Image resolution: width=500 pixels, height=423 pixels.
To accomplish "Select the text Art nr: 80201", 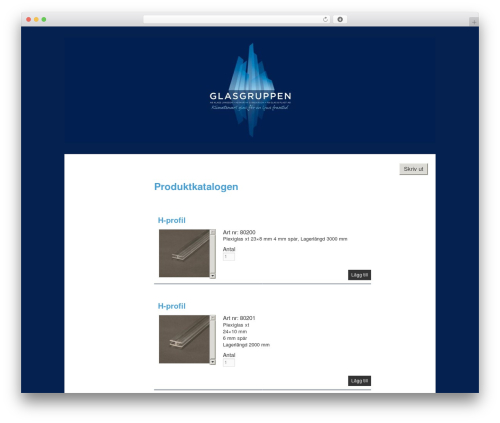I will pos(239,318).
